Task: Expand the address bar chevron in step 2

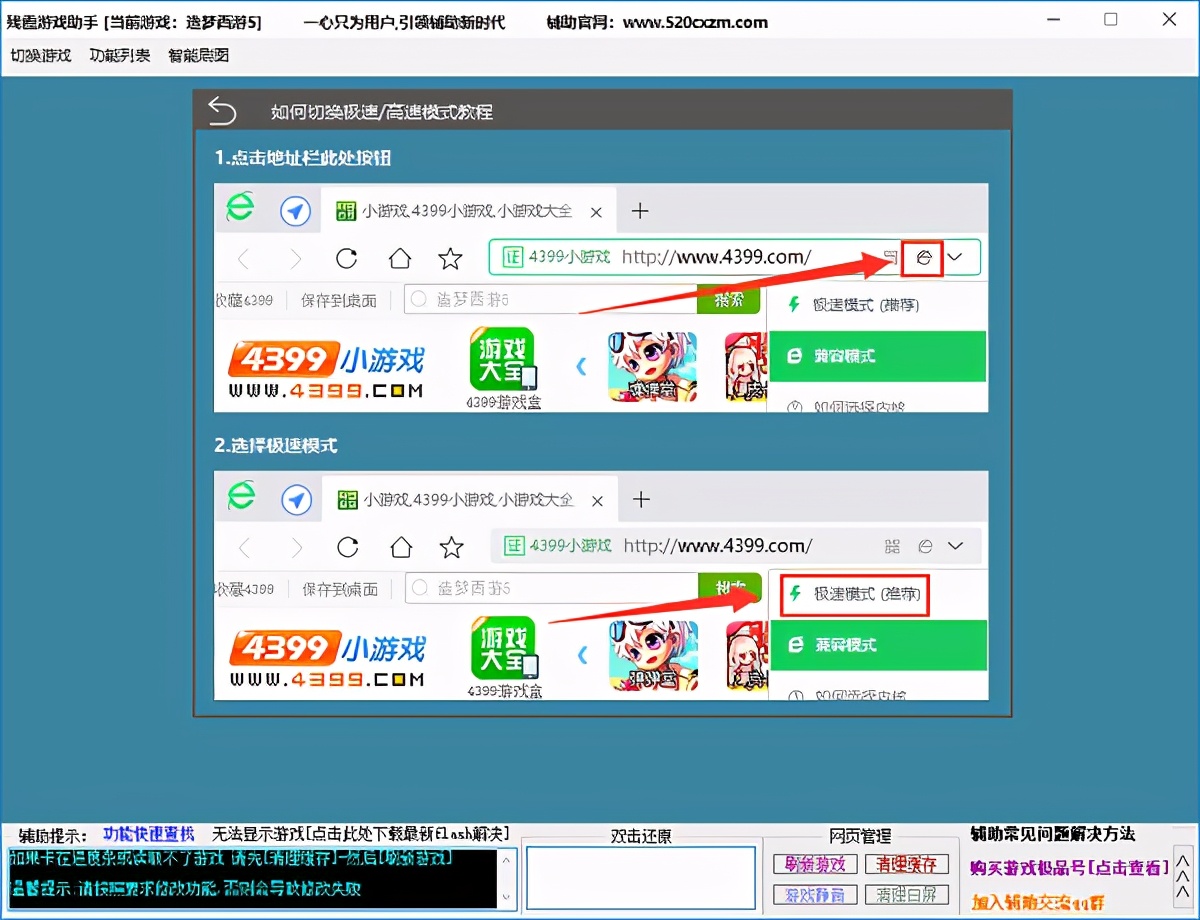Action: (955, 546)
